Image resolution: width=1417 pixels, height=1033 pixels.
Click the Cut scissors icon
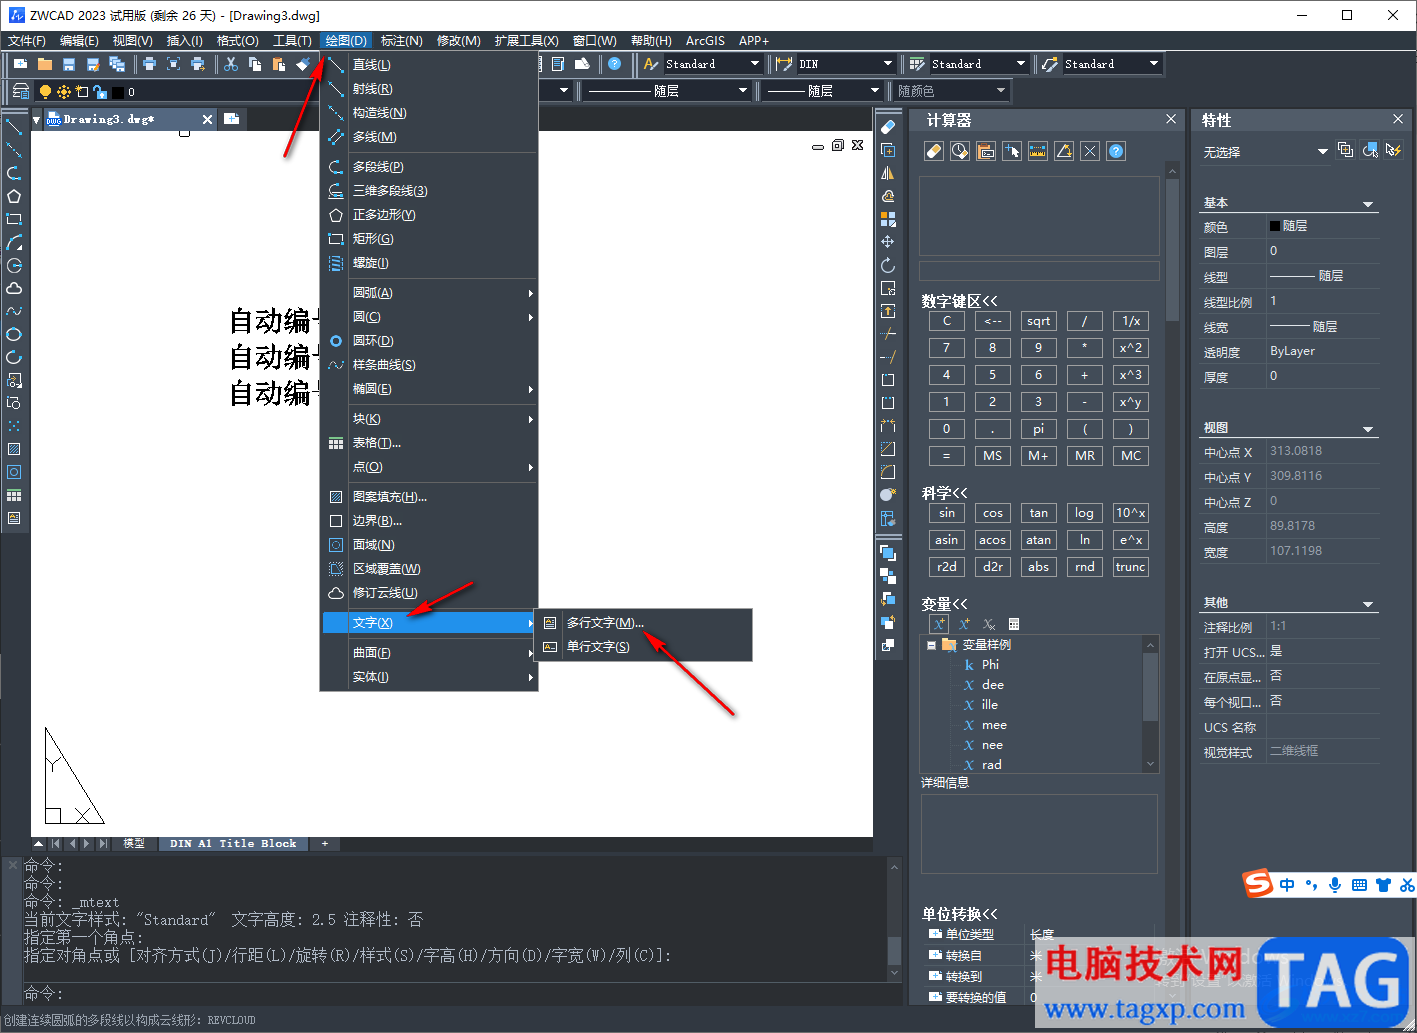point(231,64)
